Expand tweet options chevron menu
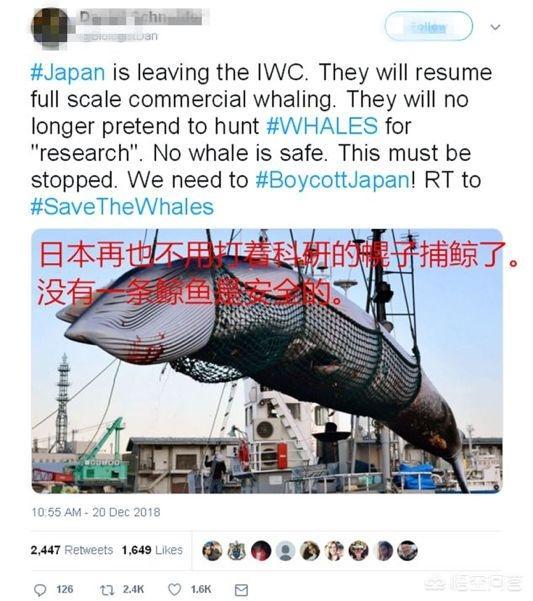The image size is (533, 601). [x=495, y=27]
